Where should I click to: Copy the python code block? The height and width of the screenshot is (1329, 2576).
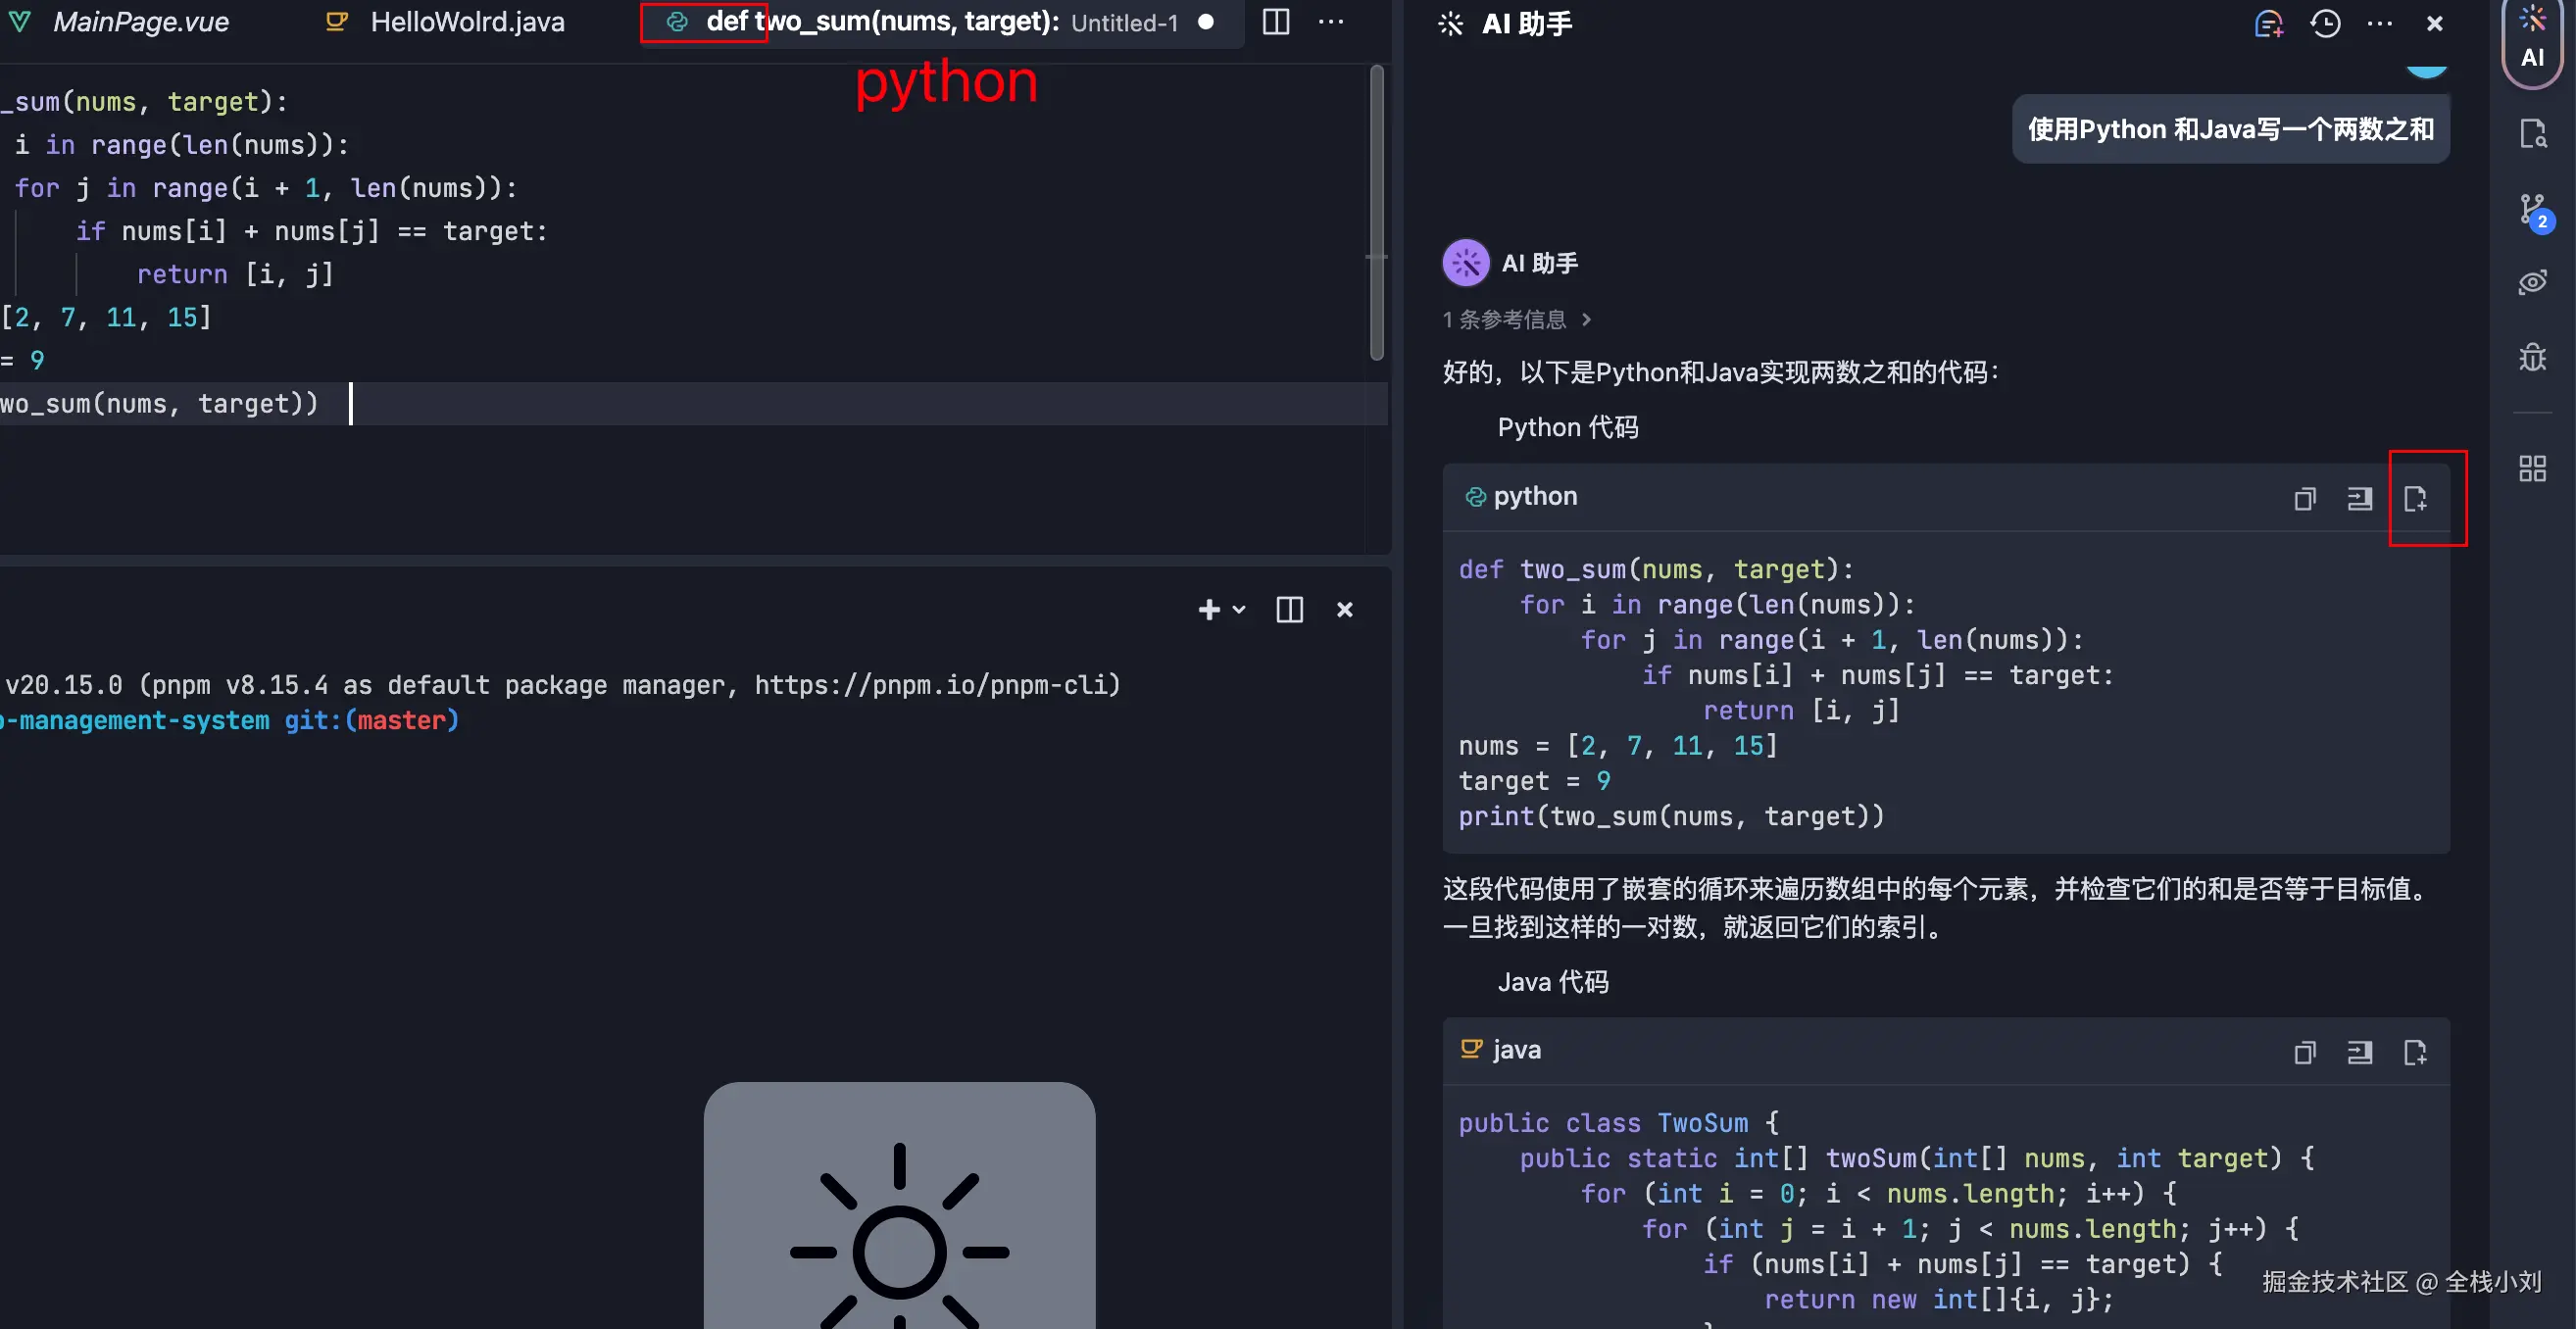pyautogui.click(x=2304, y=498)
